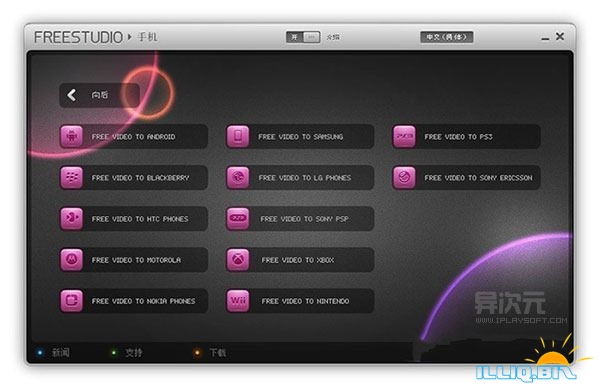
Task: Toggle the on/off switch in title bar
Action: point(303,37)
